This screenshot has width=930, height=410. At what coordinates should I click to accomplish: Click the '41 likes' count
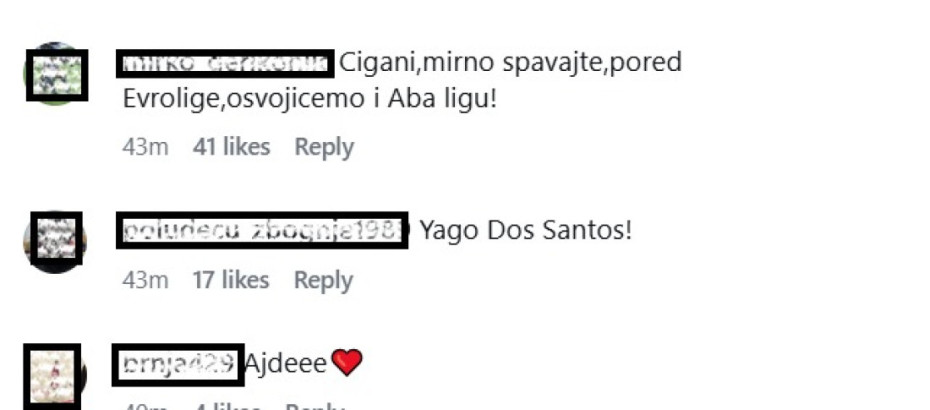(x=231, y=147)
